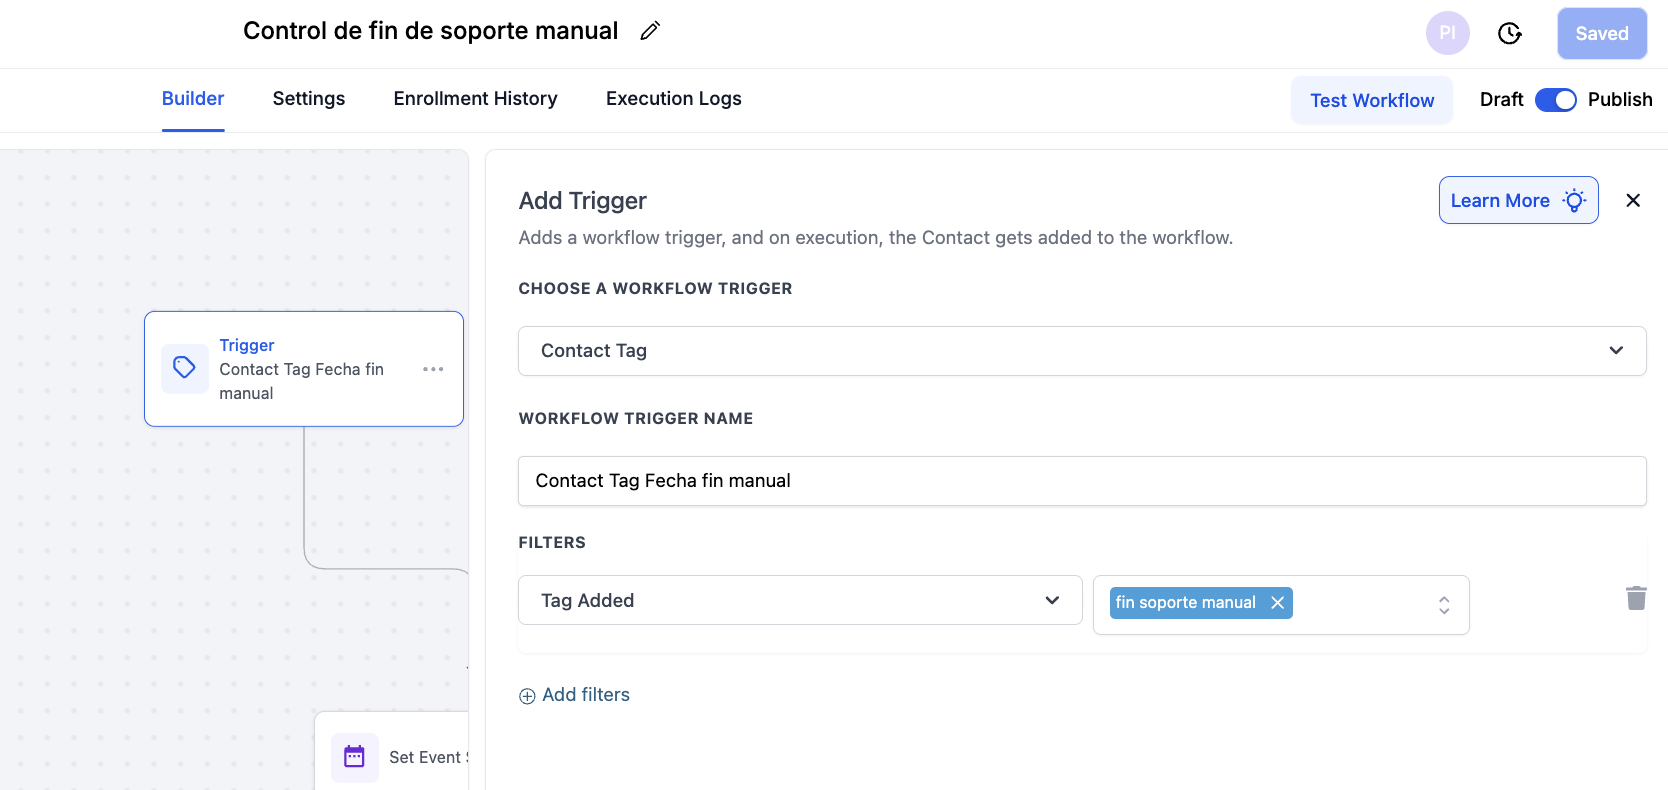
Task: Click the Learn More button
Action: [x=1517, y=200]
